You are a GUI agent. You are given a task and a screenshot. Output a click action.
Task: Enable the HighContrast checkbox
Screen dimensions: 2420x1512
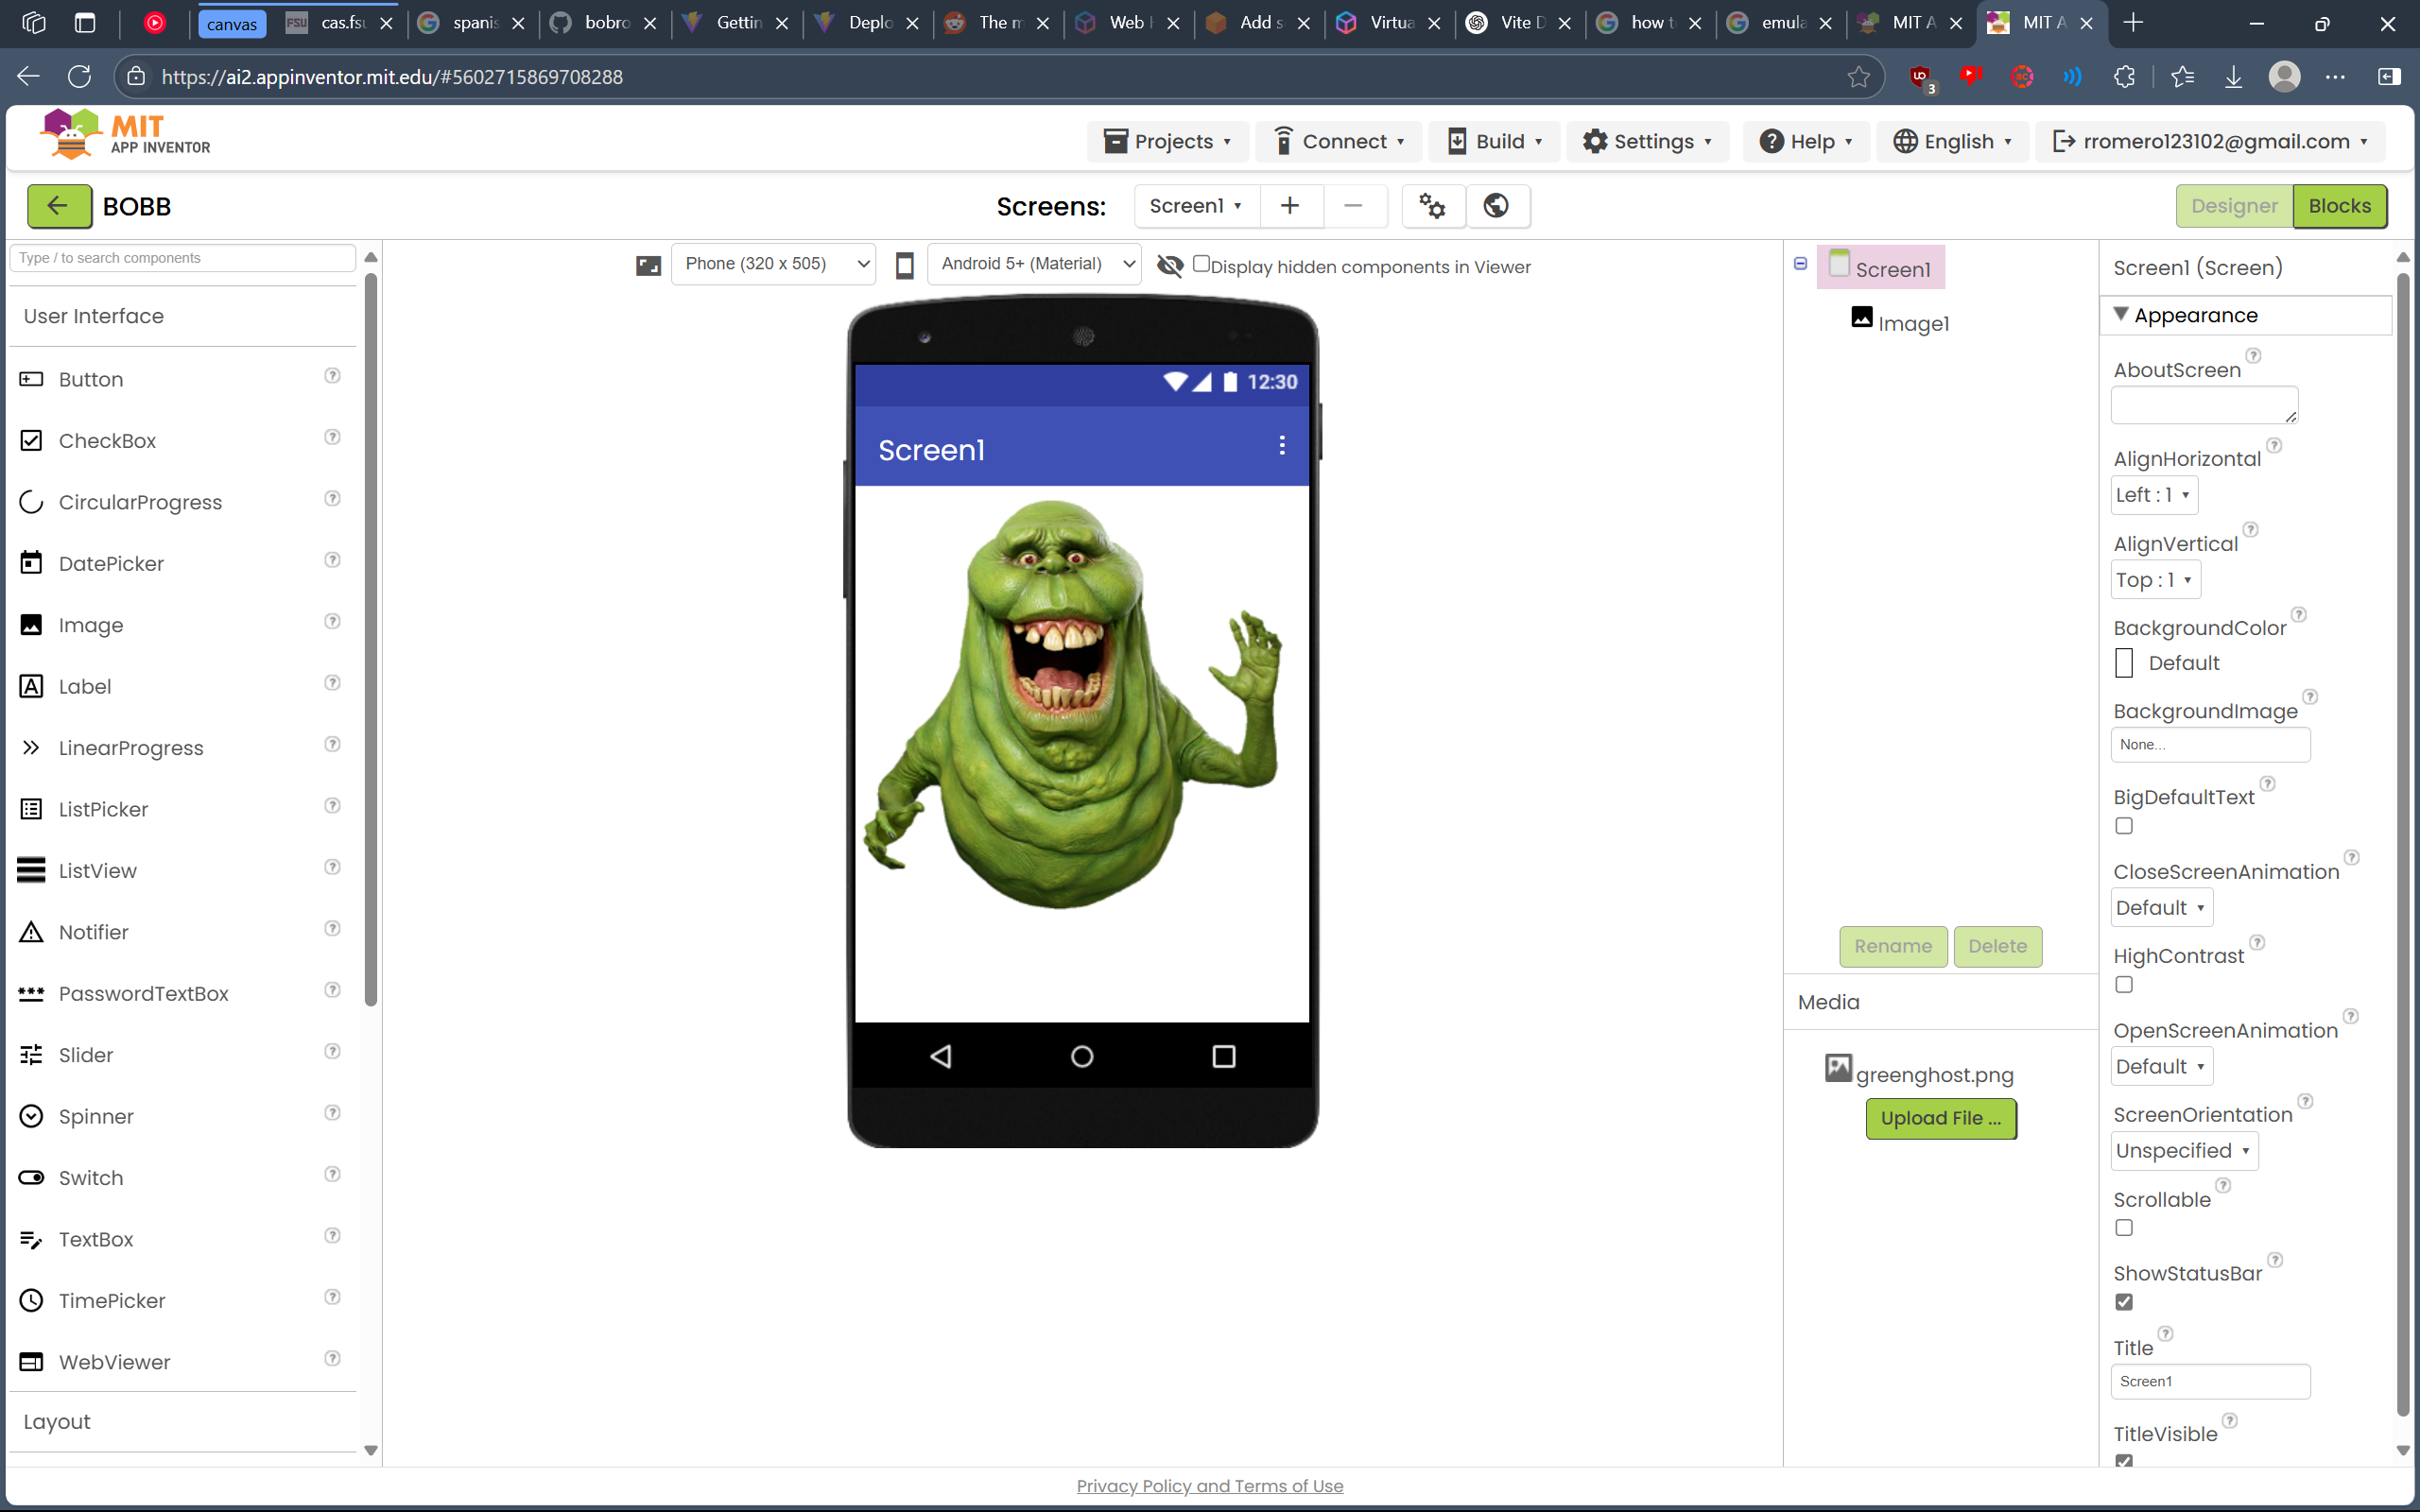click(2124, 985)
